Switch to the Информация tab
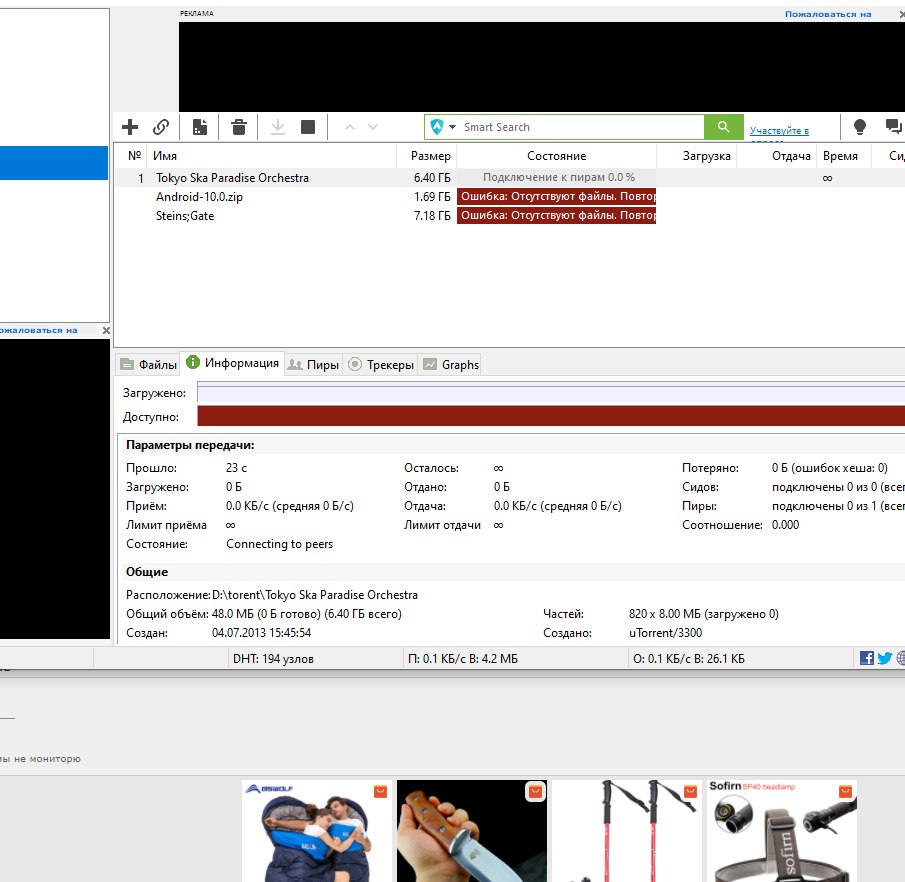 coord(232,363)
